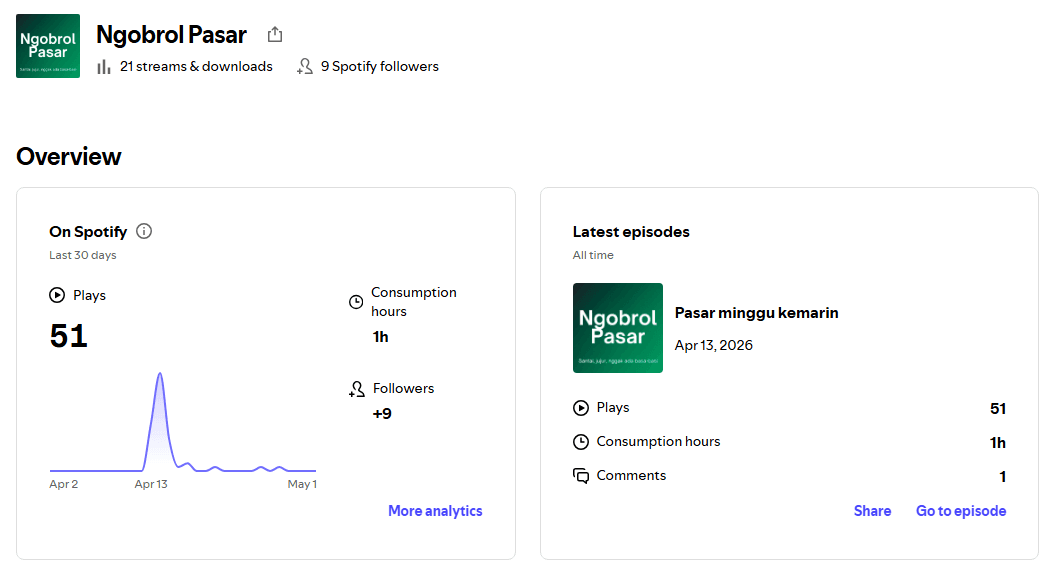
Task: Click the 1h value under Consumption hours in On Spotify
Action: coord(380,337)
